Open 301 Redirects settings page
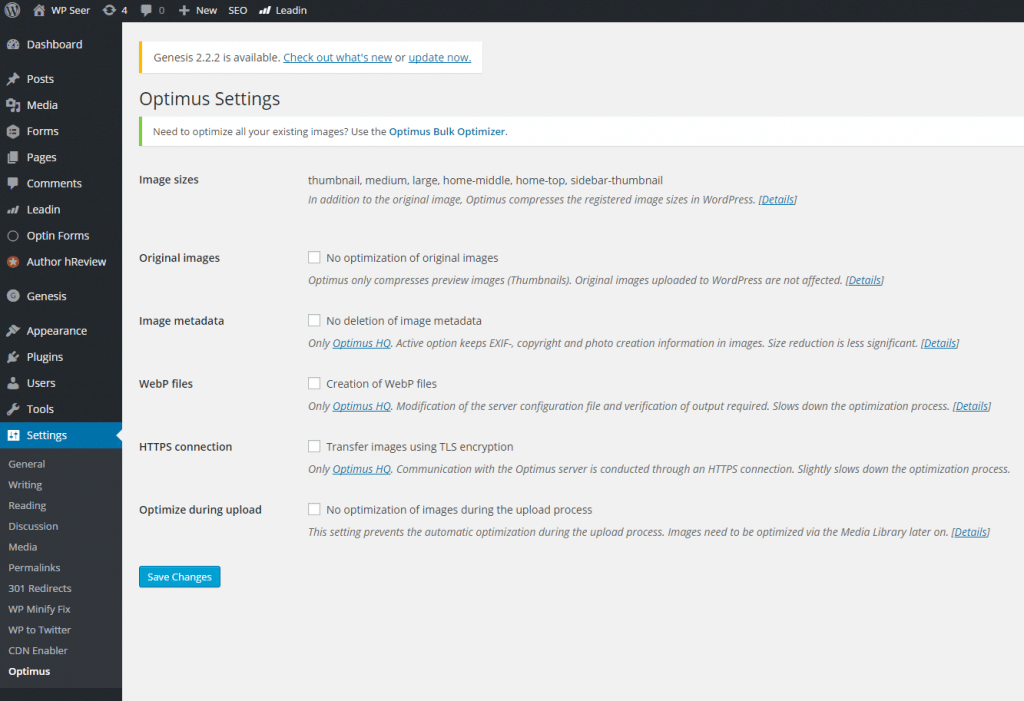The height and width of the screenshot is (701, 1024). coord(40,589)
